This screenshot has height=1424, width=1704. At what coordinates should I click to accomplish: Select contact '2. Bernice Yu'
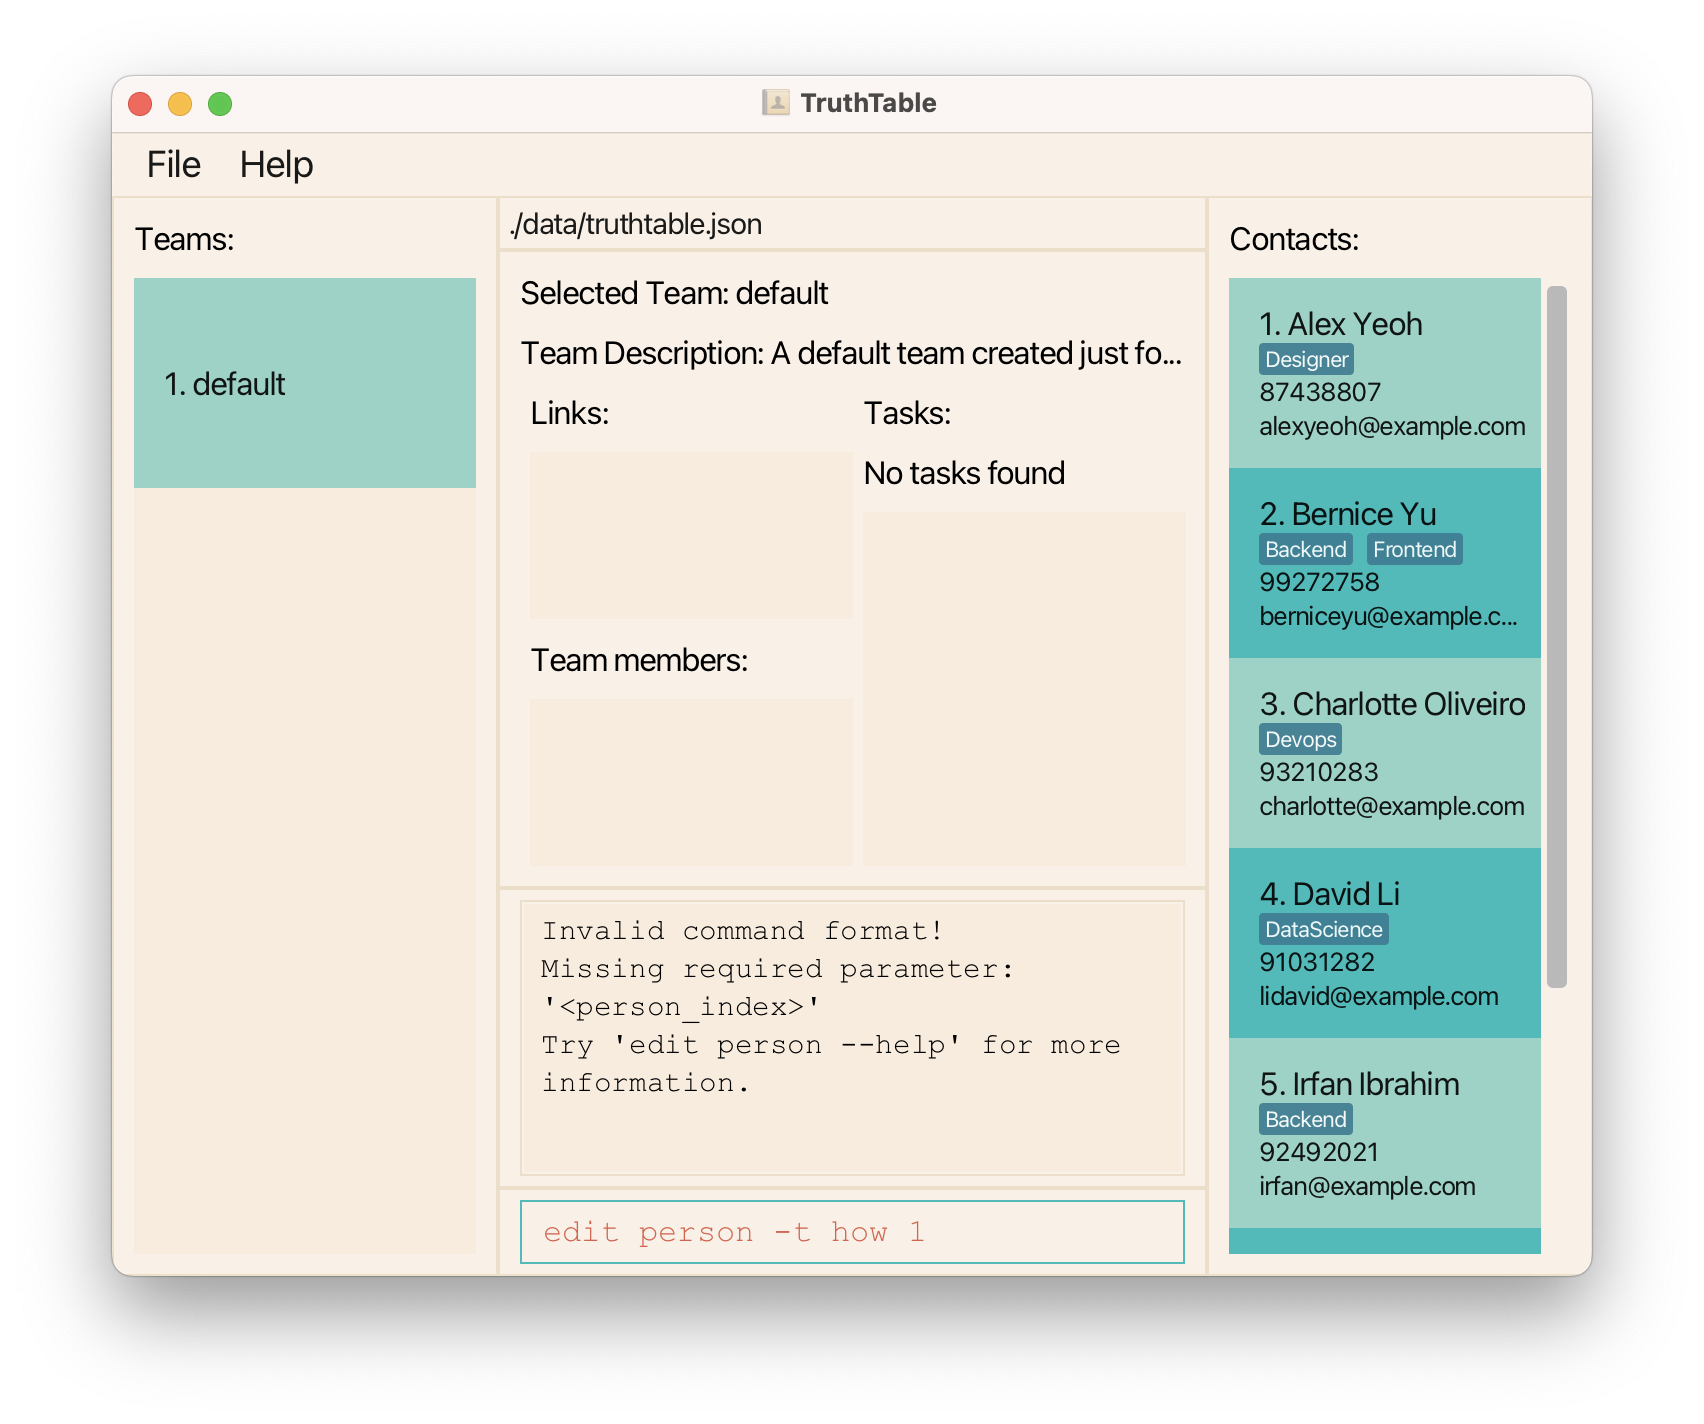tap(1384, 563)
